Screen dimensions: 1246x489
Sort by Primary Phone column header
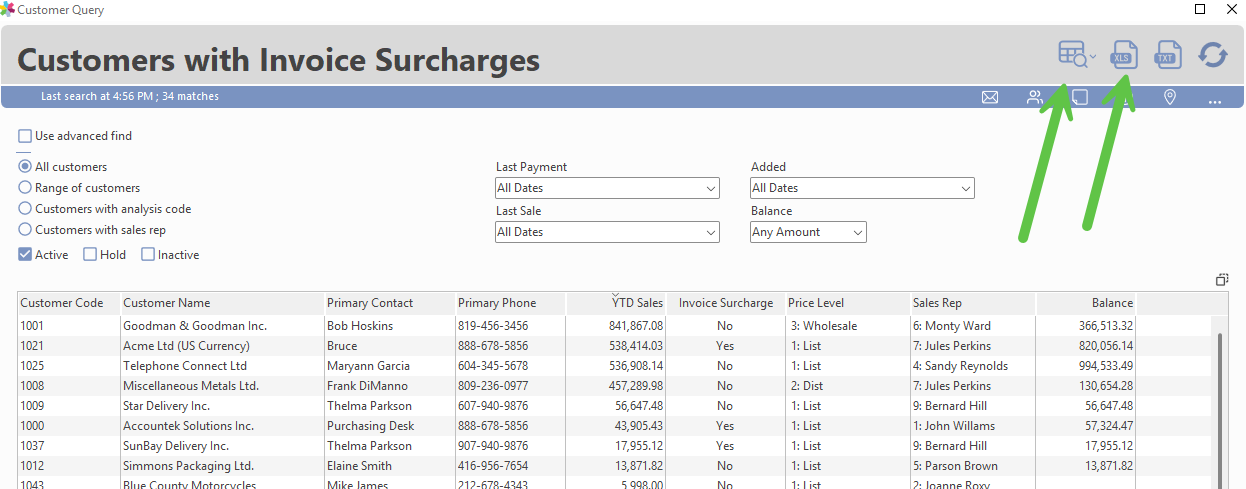tap(510, 303)
